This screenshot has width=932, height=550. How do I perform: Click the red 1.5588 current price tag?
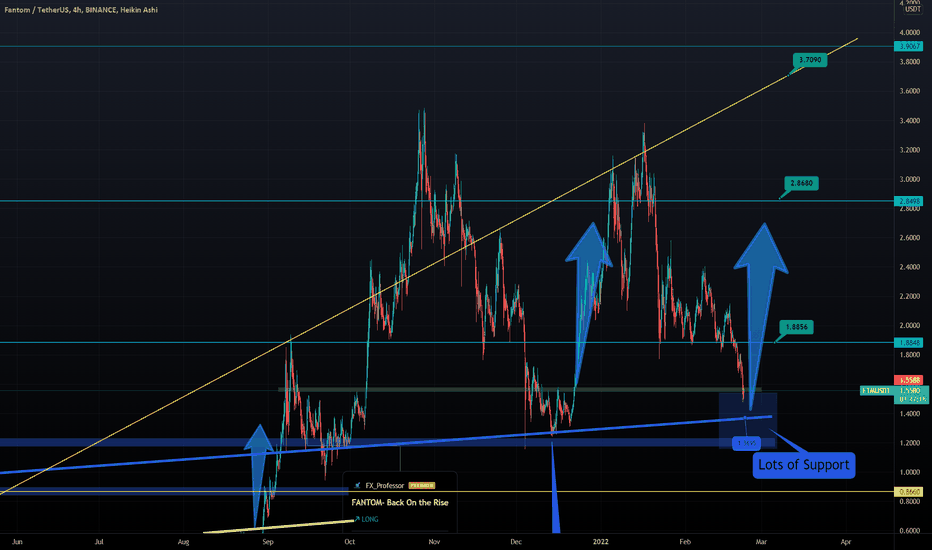909,380
